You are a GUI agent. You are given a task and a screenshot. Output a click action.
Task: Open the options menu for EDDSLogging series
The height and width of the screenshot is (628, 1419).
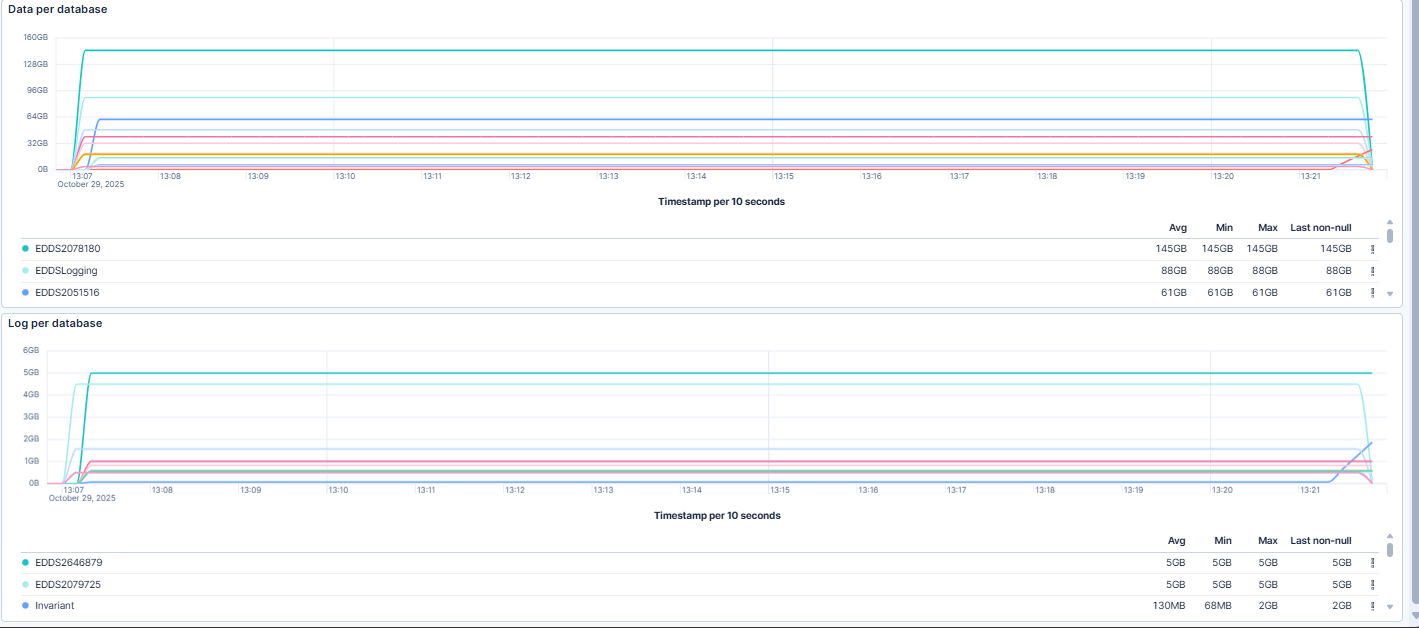click(1372, 270)
